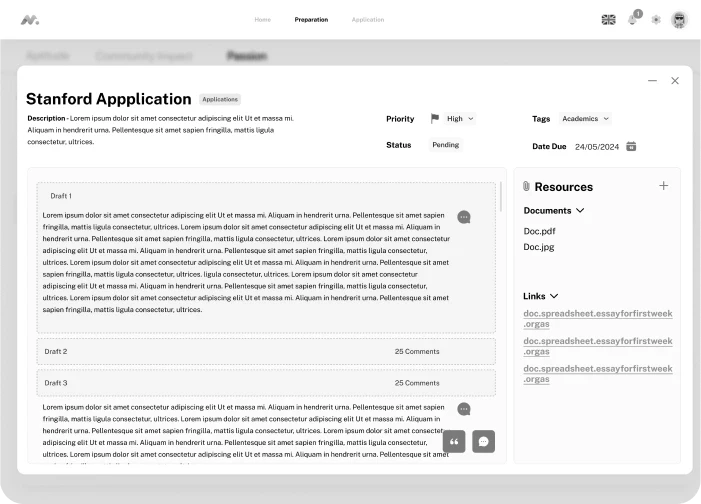Click the chat floating button
This screenshot has width=701, height=504.
click(483, 441)
